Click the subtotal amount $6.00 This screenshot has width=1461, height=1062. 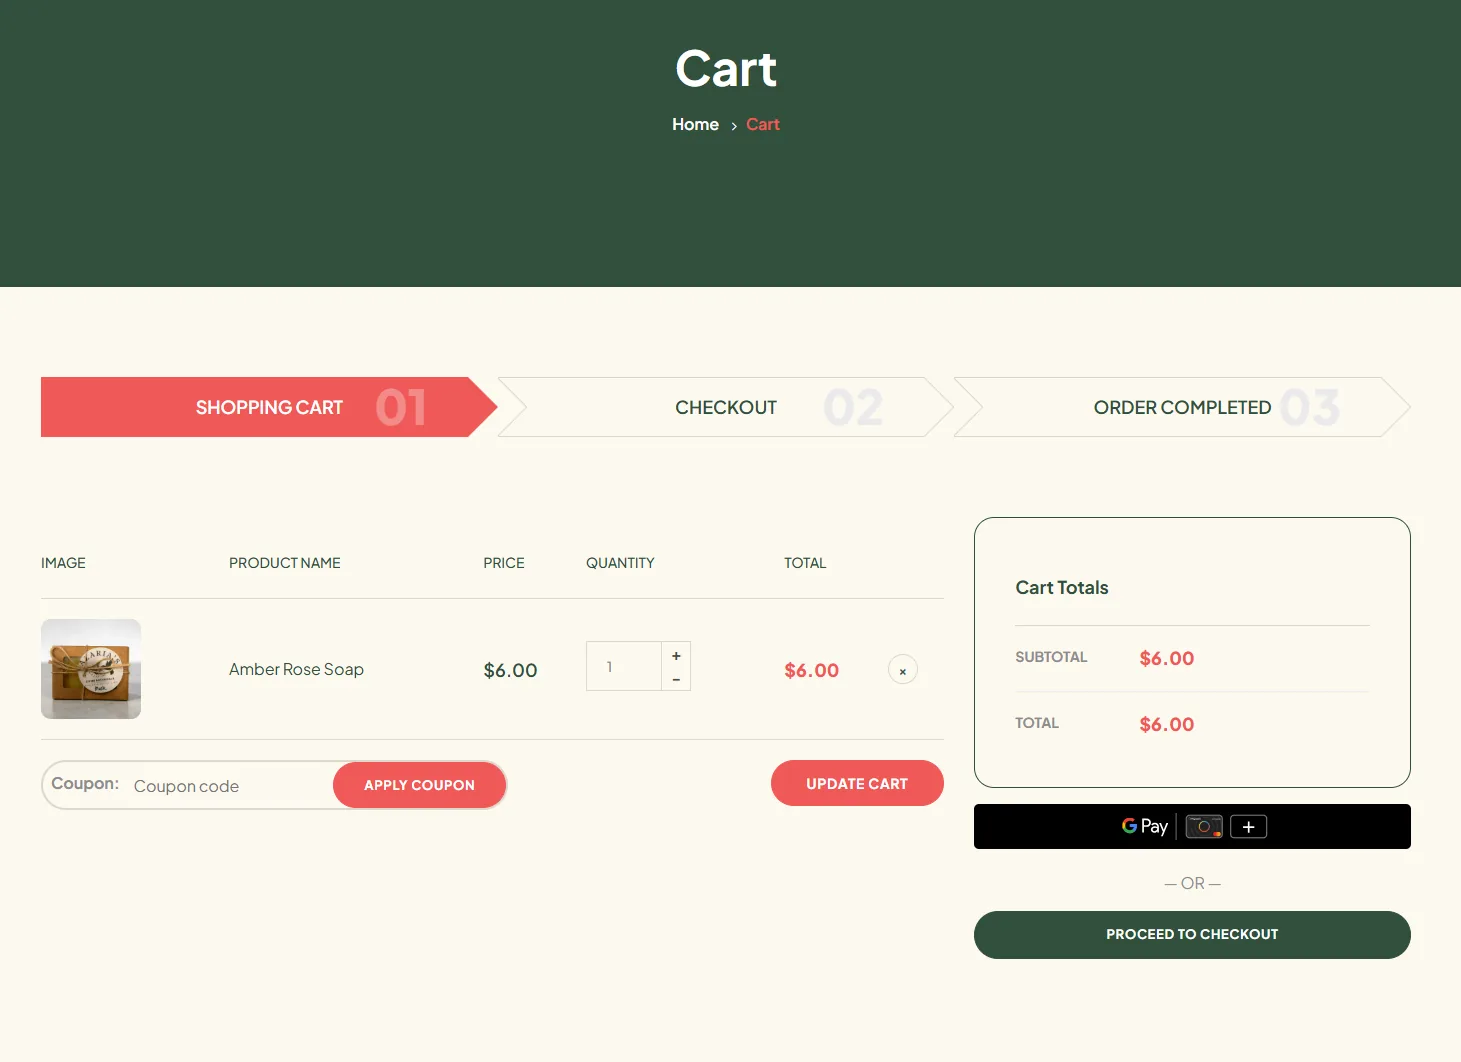point(1167,658)
